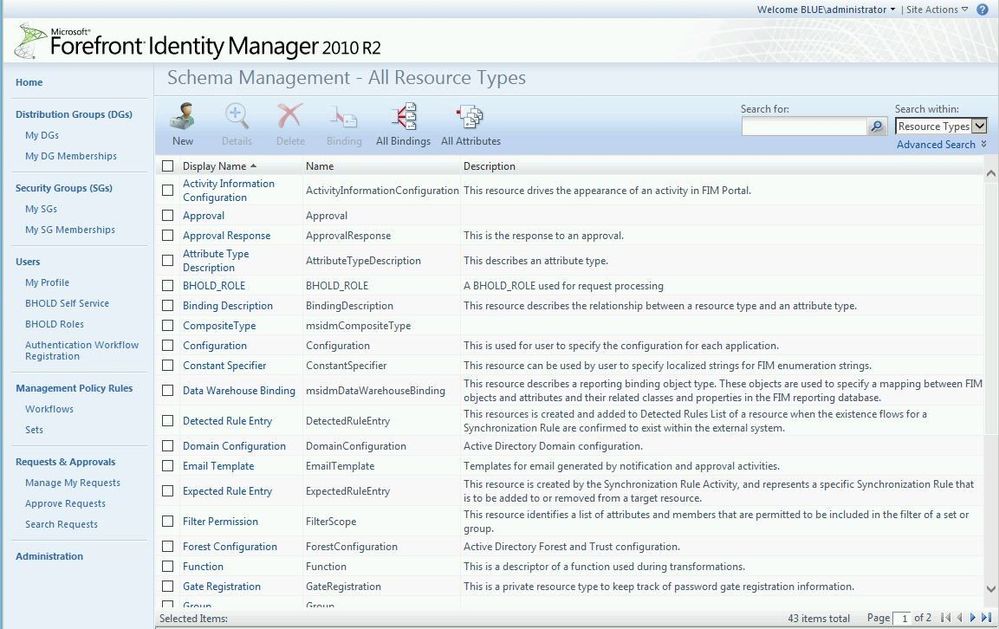999x629 pixels.
Task: Click the New resource type icon
Action: pos(183,117)
